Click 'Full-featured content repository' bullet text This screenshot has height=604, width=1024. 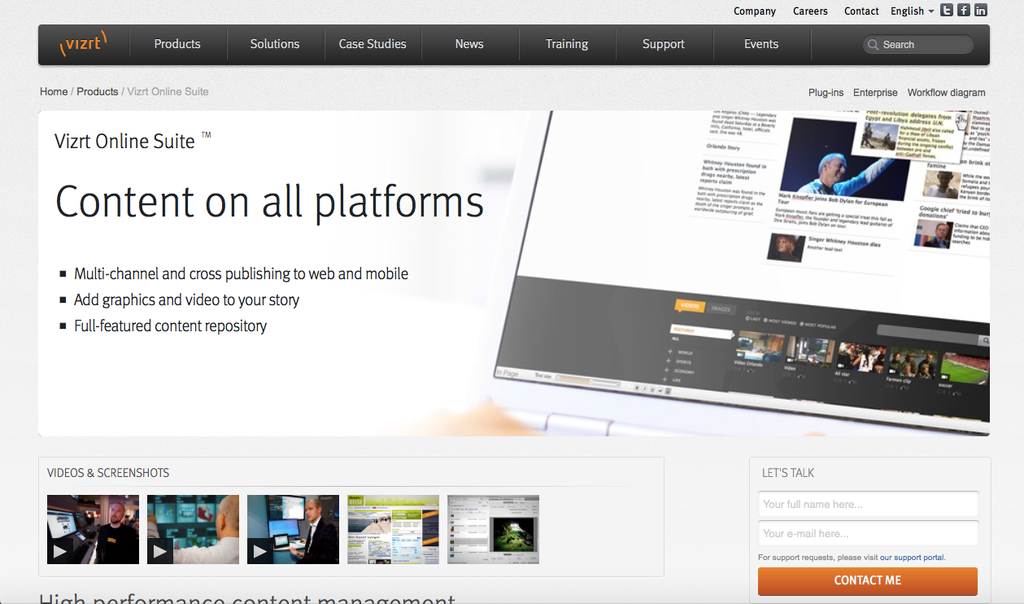click(170, 326)
